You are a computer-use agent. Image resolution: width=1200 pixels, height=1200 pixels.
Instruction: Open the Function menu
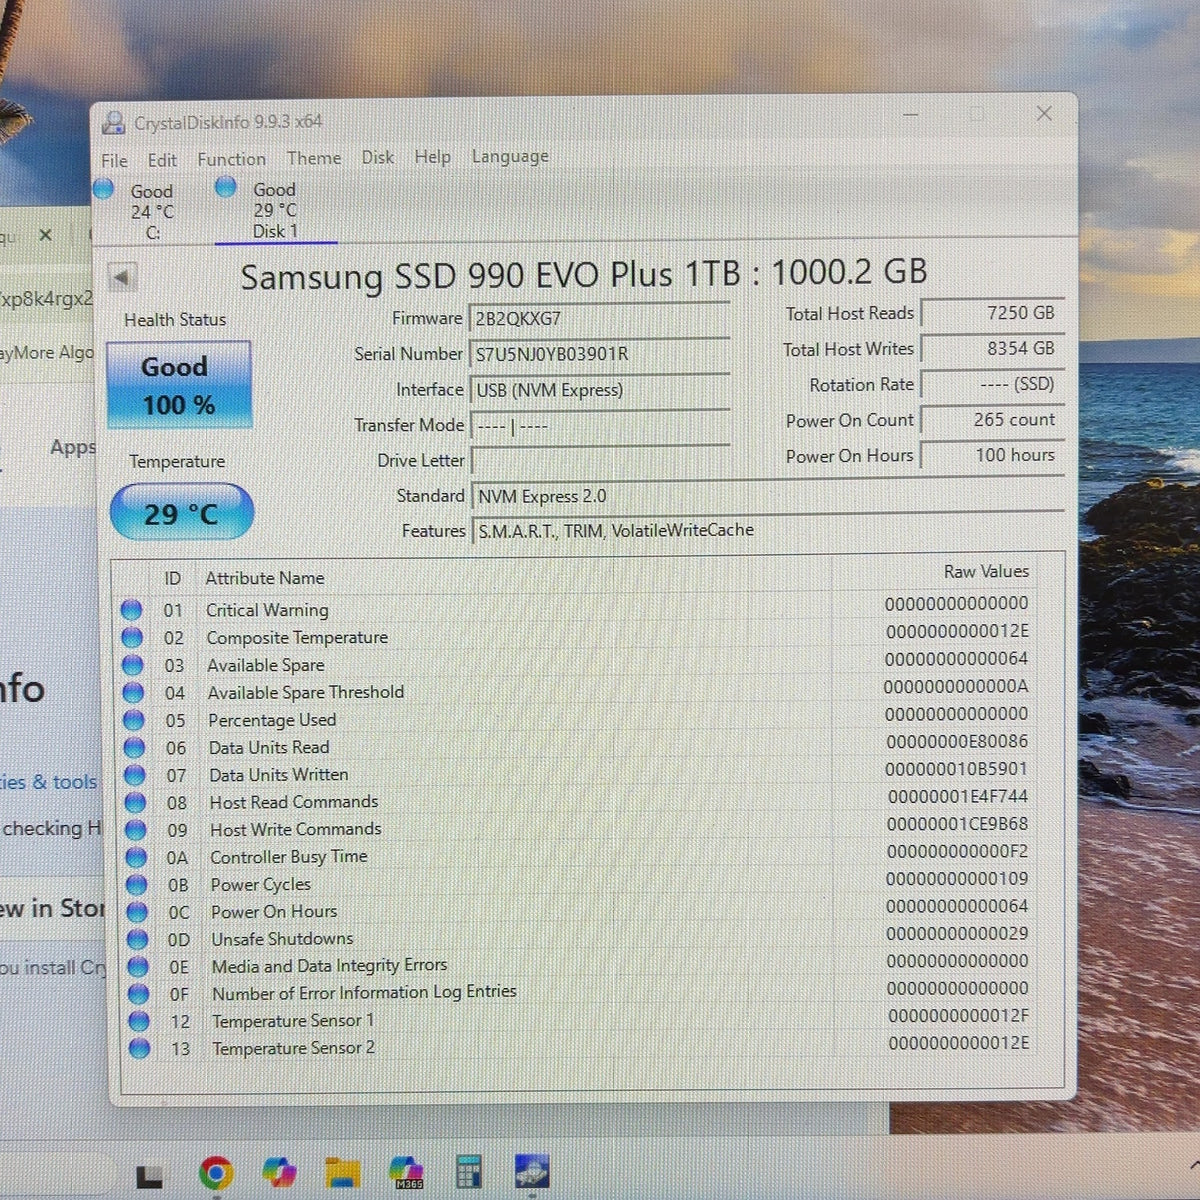click(231, 159)
